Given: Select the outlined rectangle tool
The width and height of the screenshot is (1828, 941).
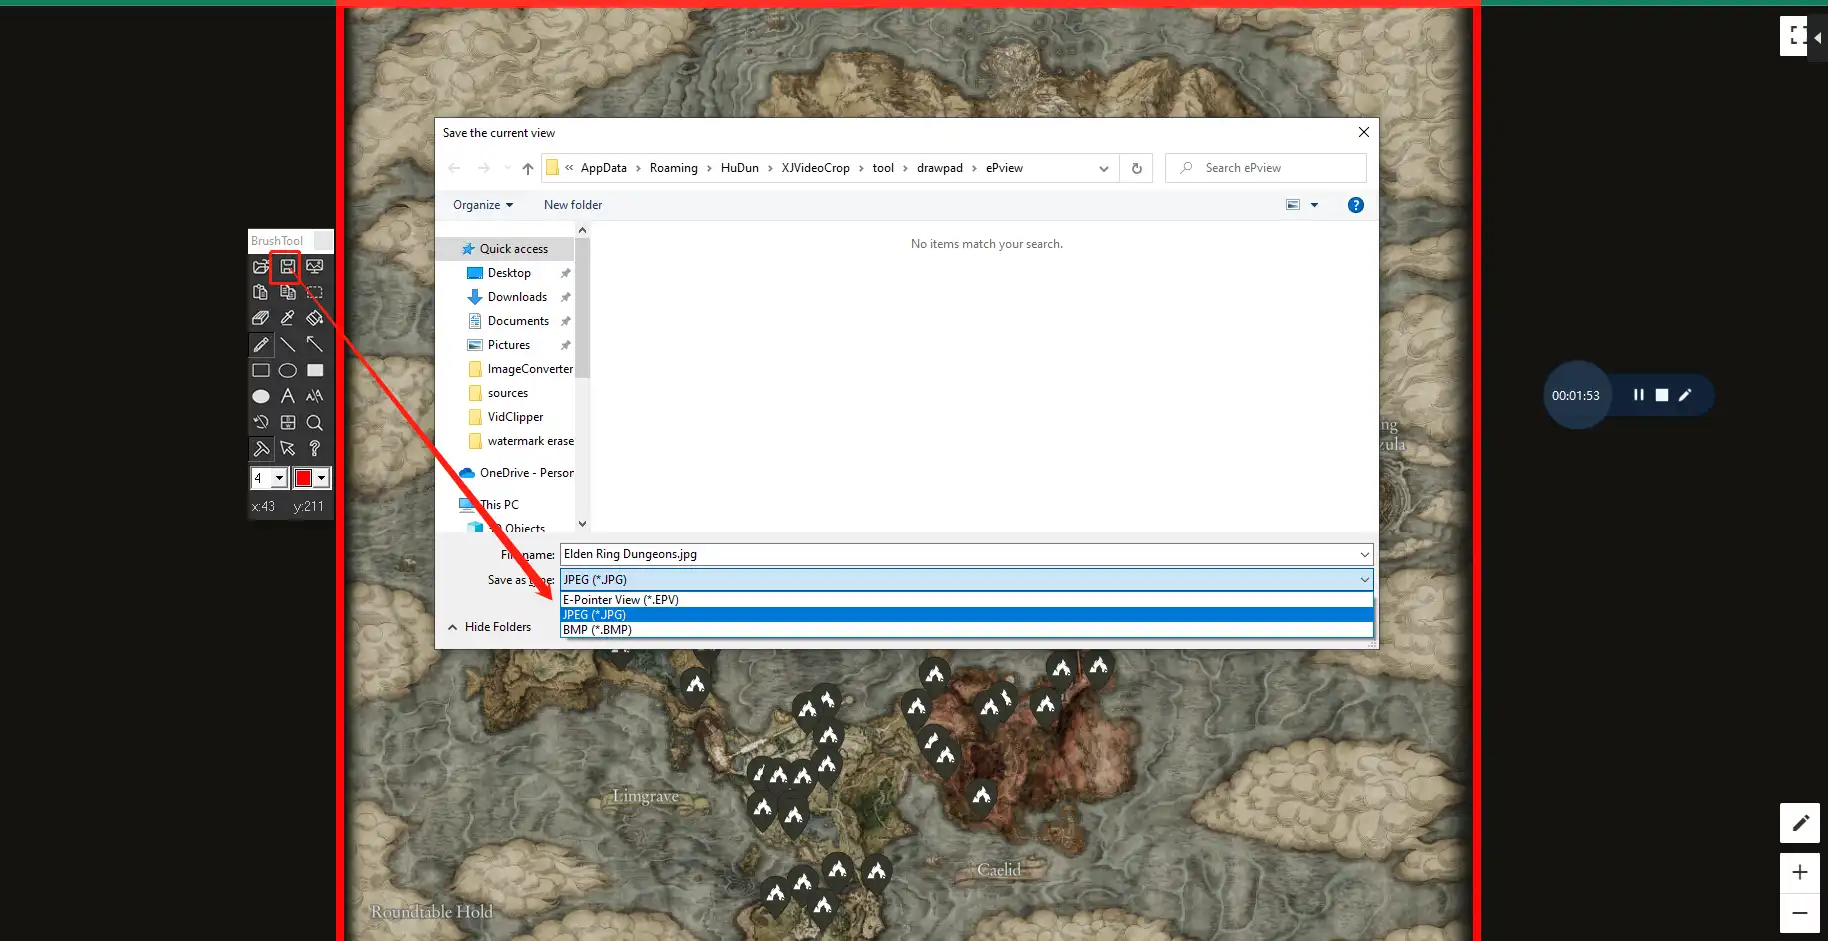Looking at the screenshot, I should point(261,370).
